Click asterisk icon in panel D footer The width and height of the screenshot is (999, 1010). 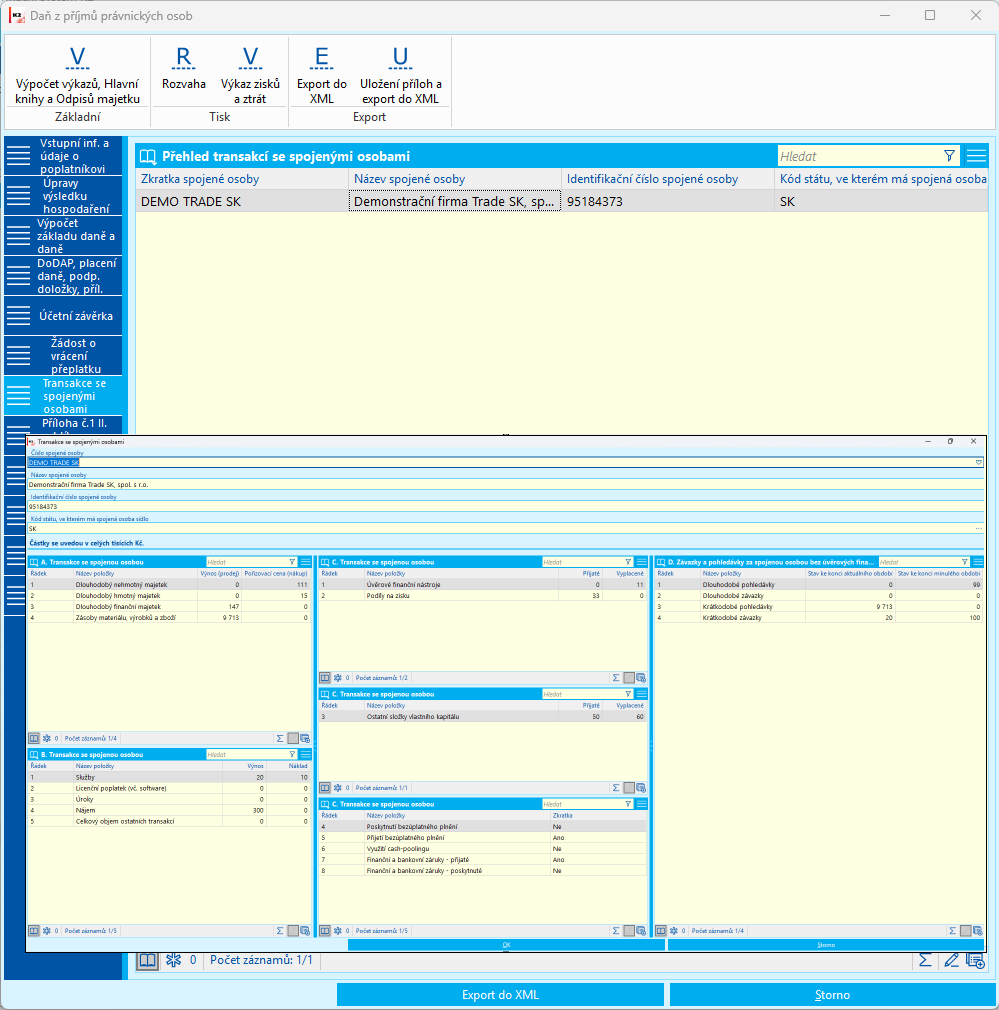pyautogui.click(x=674, y=931)
